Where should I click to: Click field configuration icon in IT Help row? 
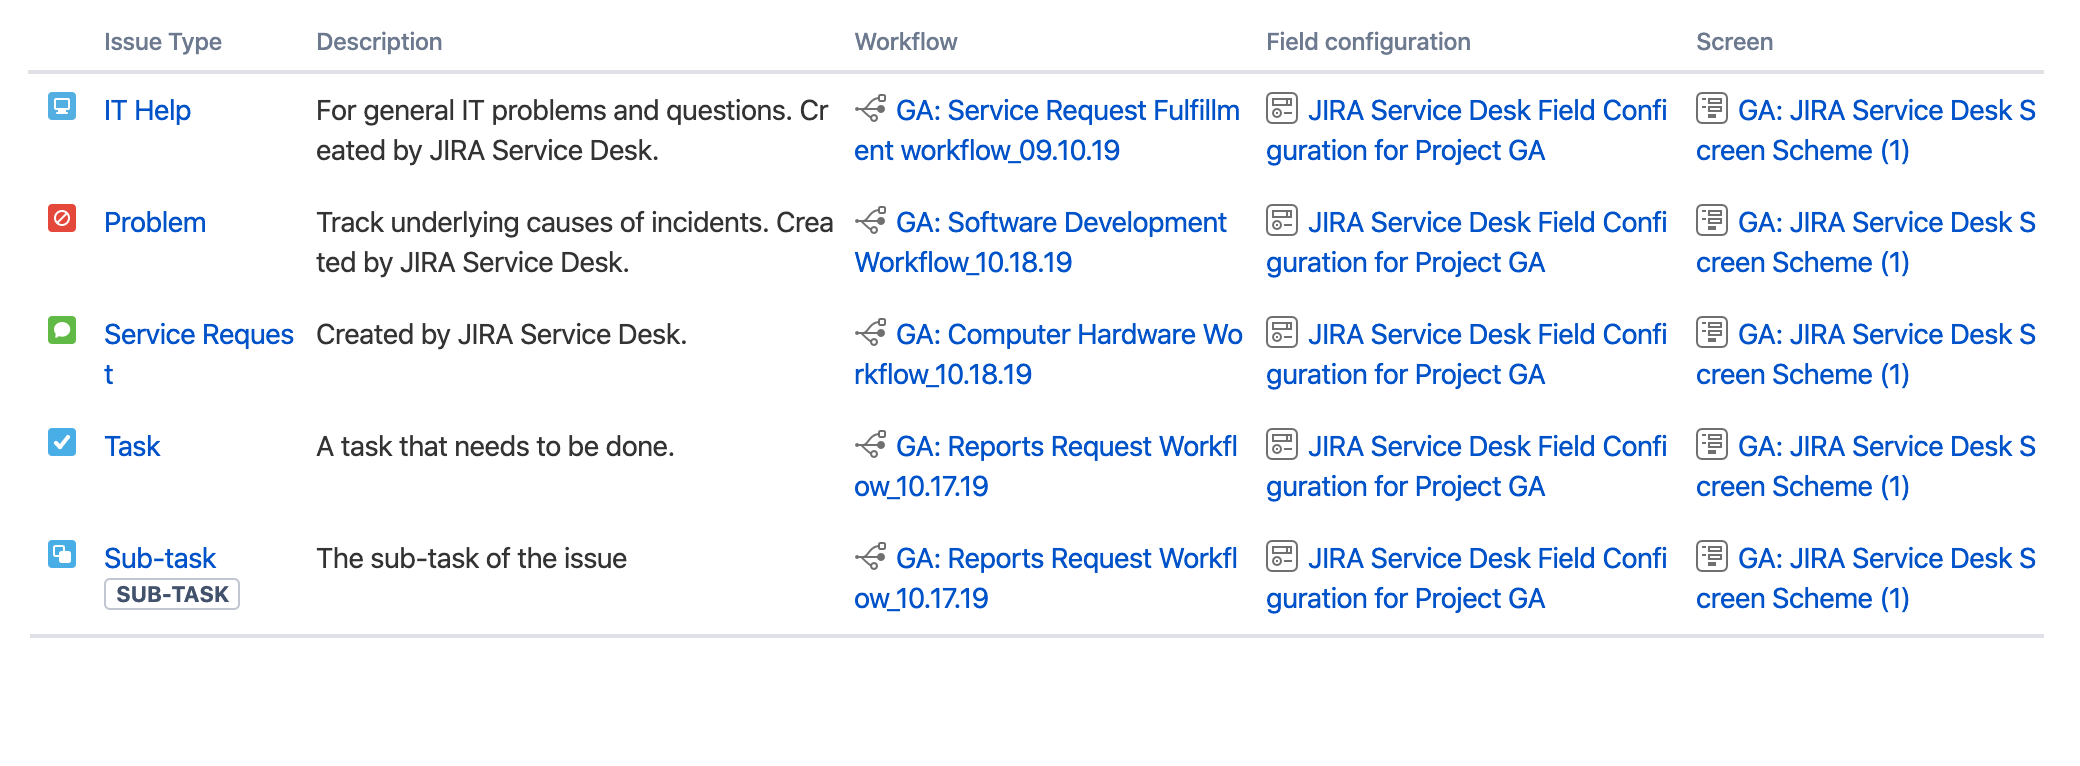tap(1282, 108)
